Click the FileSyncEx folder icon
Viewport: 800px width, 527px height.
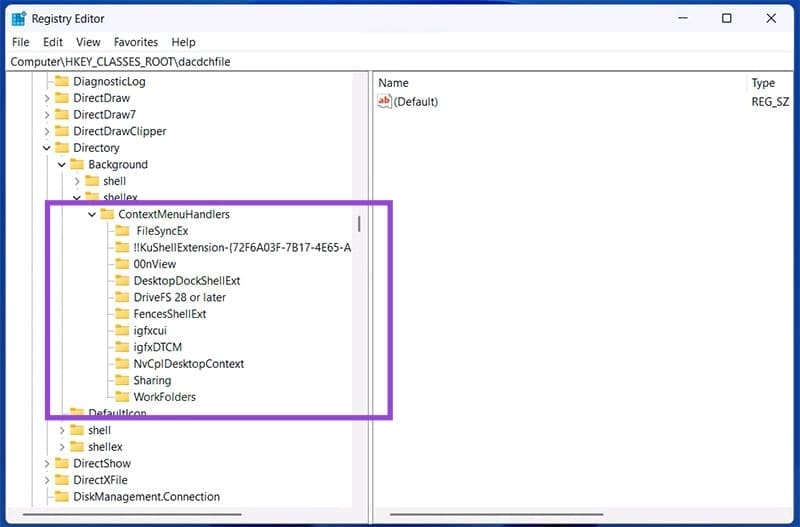122,231
